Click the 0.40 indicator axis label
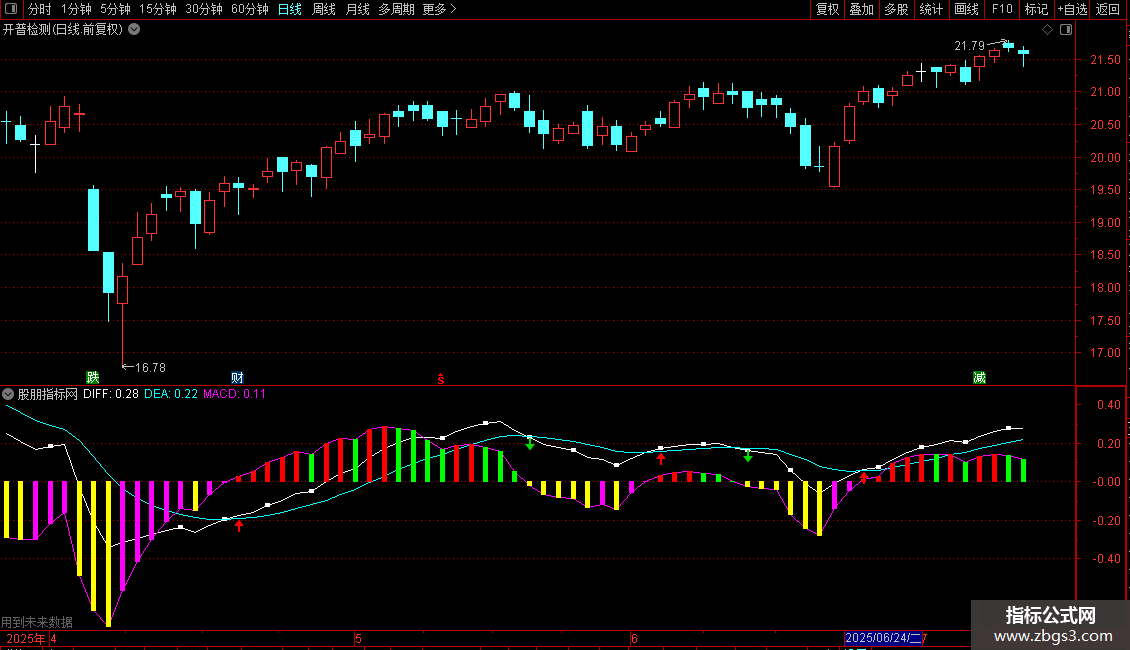Image resolution: width=1130 pixels, height=650 pixels. tap(1108, 405)
